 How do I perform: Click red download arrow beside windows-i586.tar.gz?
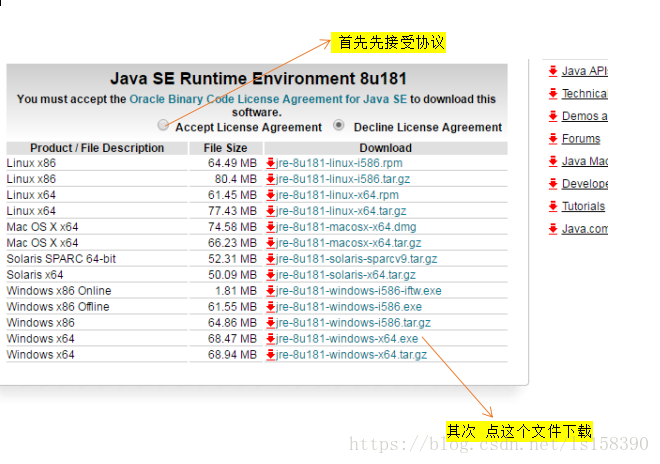[x=271, y=323]
